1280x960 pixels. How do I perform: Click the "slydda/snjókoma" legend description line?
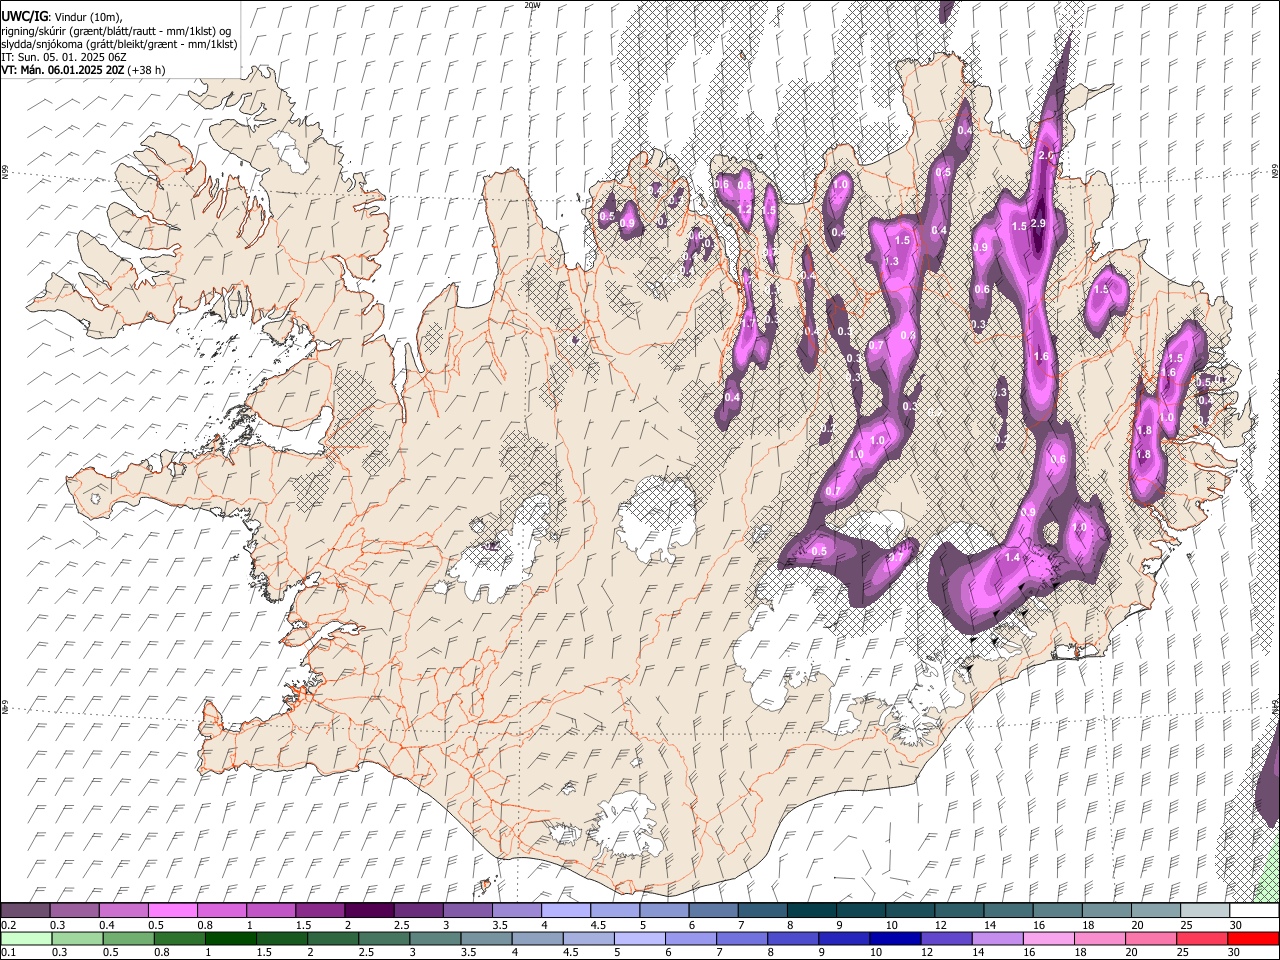[119, 44]
